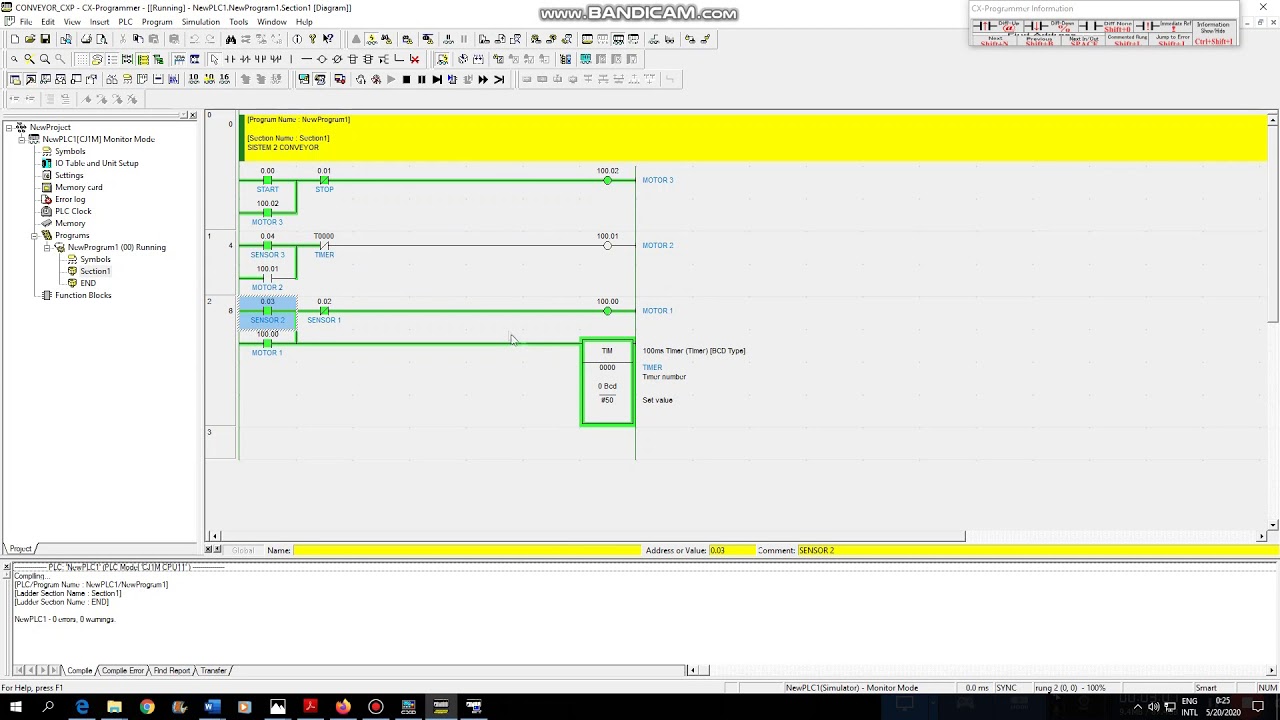Viewport: 1280px width, 720px height.
Task: Click the red X delete icon in the diagram toolbar
Action: (414, 59)
